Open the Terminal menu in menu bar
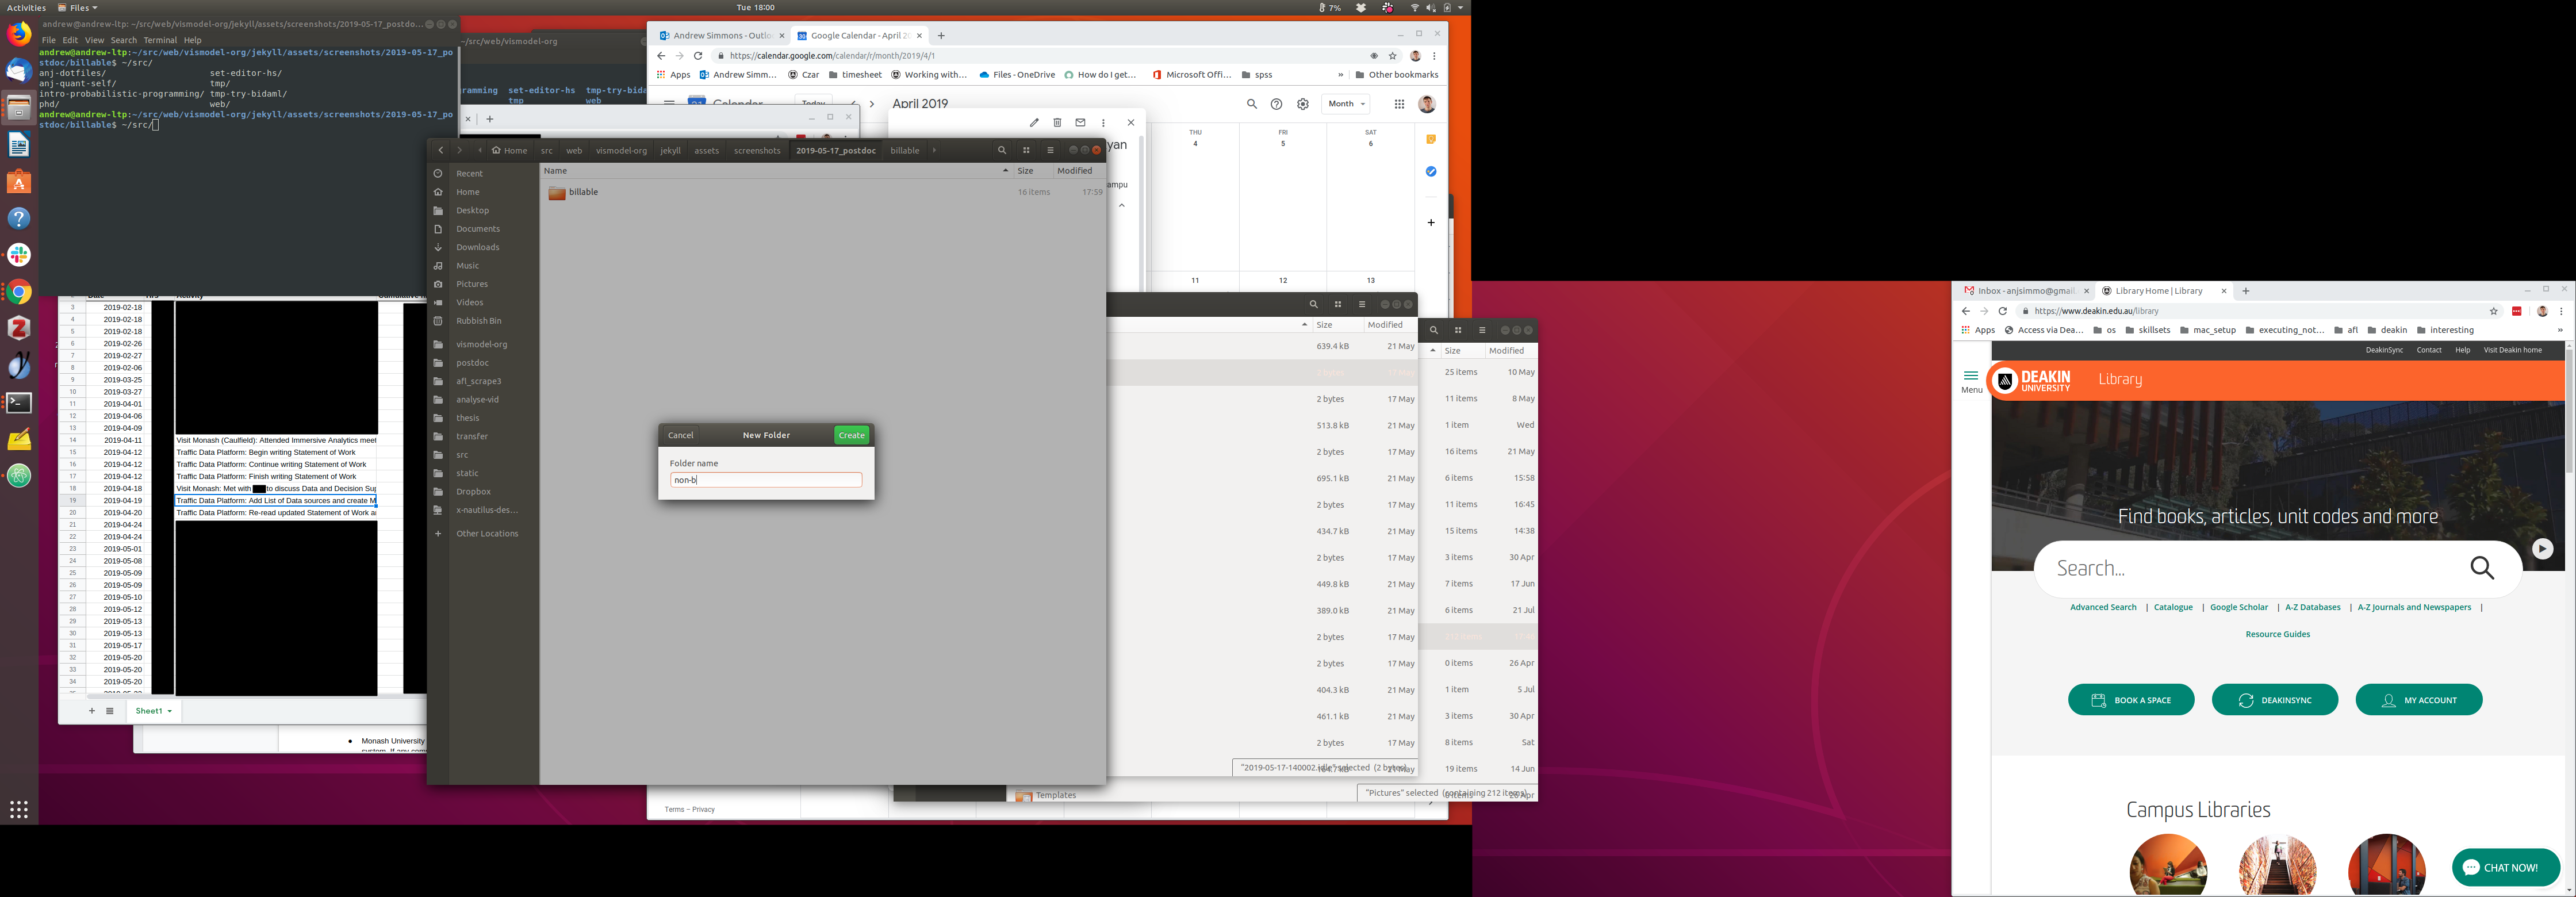 (160, 40)
